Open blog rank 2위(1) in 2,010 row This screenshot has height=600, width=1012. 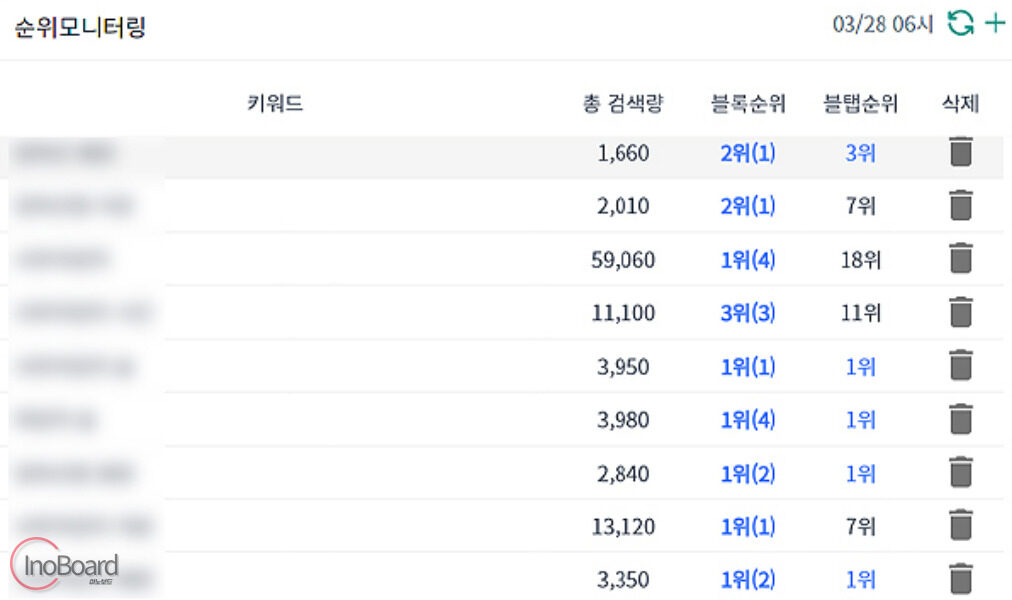[748, 206]
